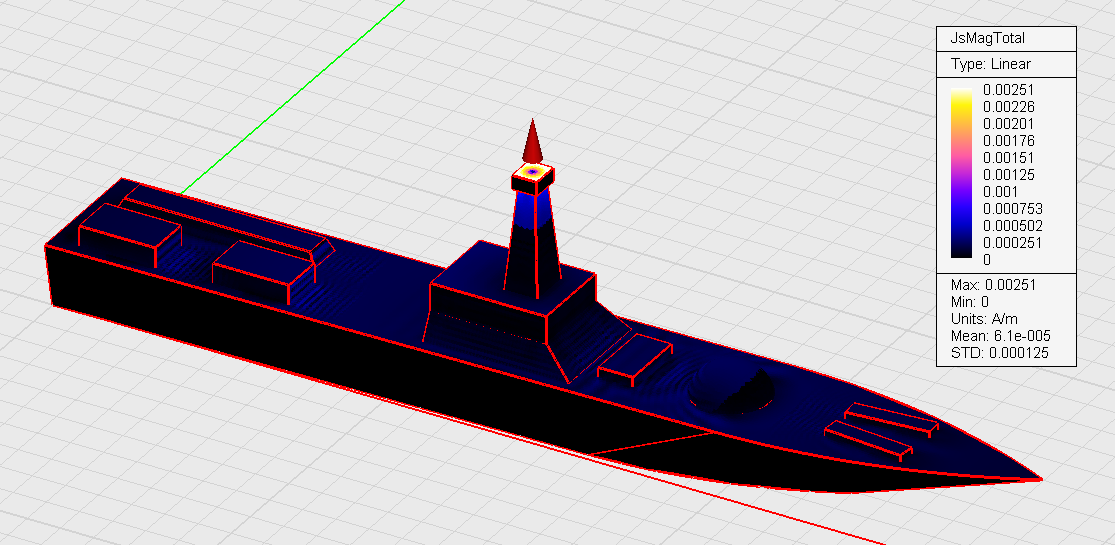This screenshot has height=545, width=1115.
Task: Click the 0.00176 scale label
Action: (1008, 141)
